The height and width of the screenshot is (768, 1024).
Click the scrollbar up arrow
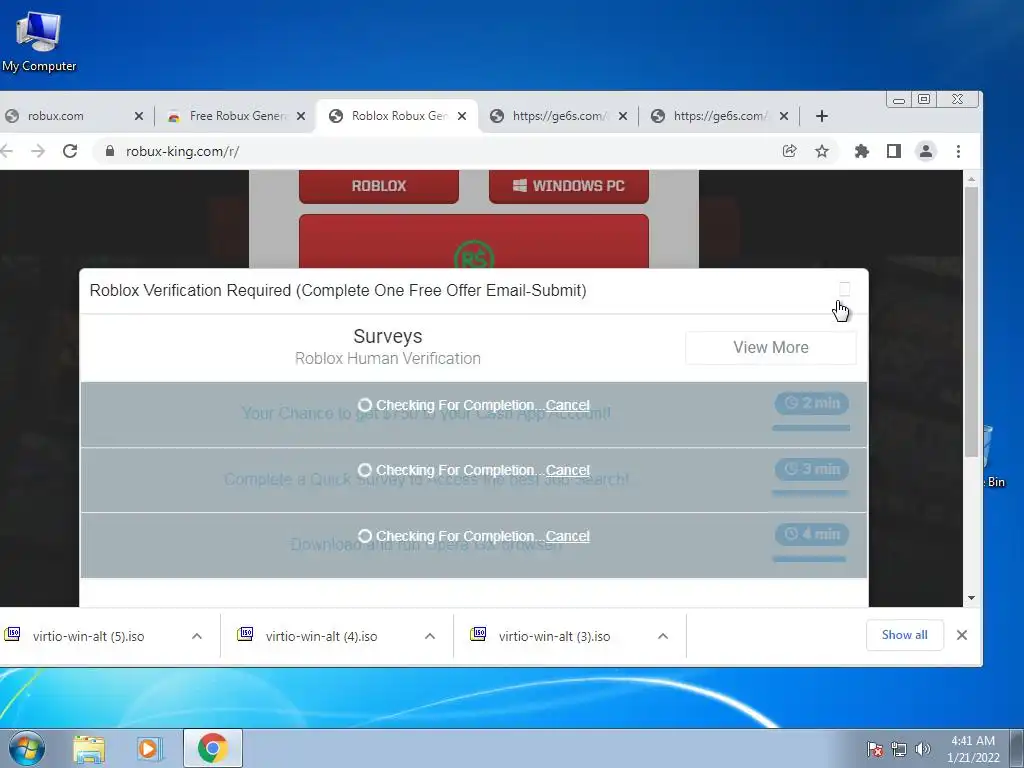pyautogui.click(x=971, y=178)
